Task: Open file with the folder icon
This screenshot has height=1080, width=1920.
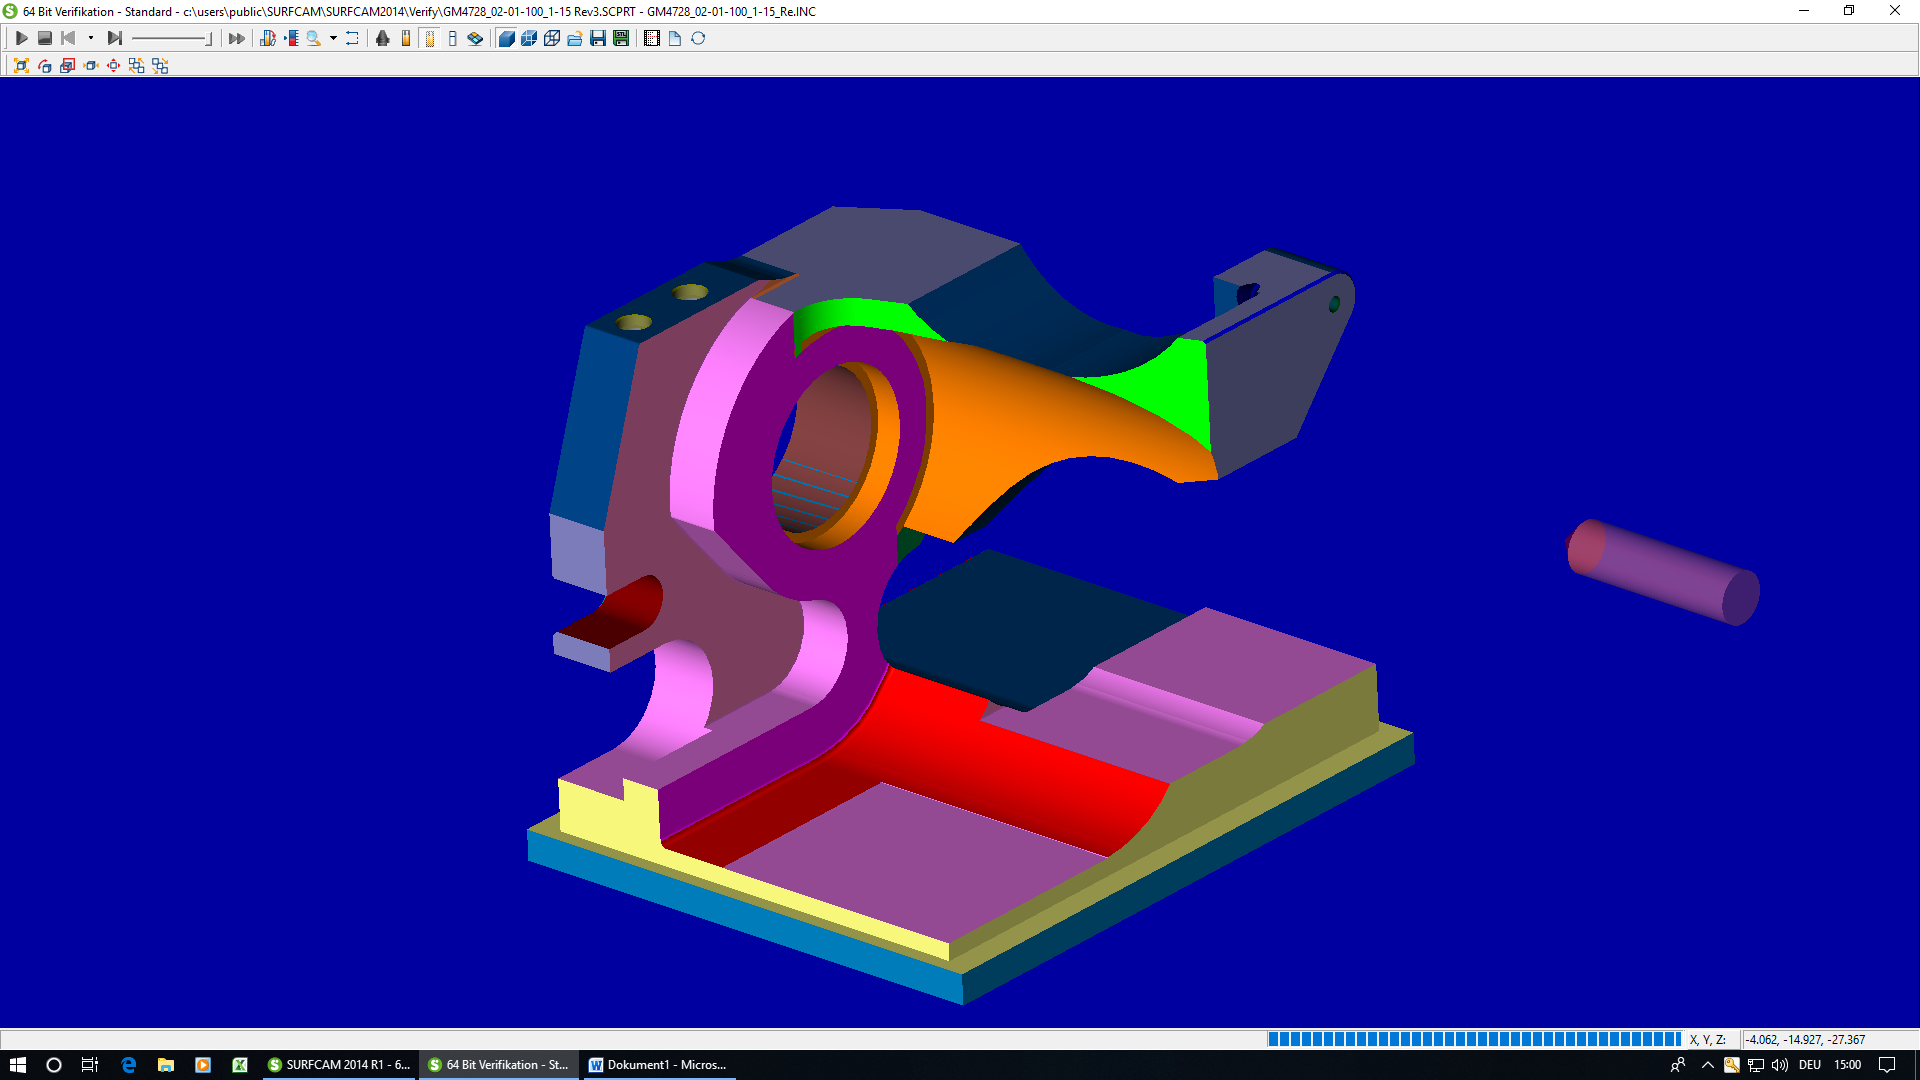Action: [575, 38]
